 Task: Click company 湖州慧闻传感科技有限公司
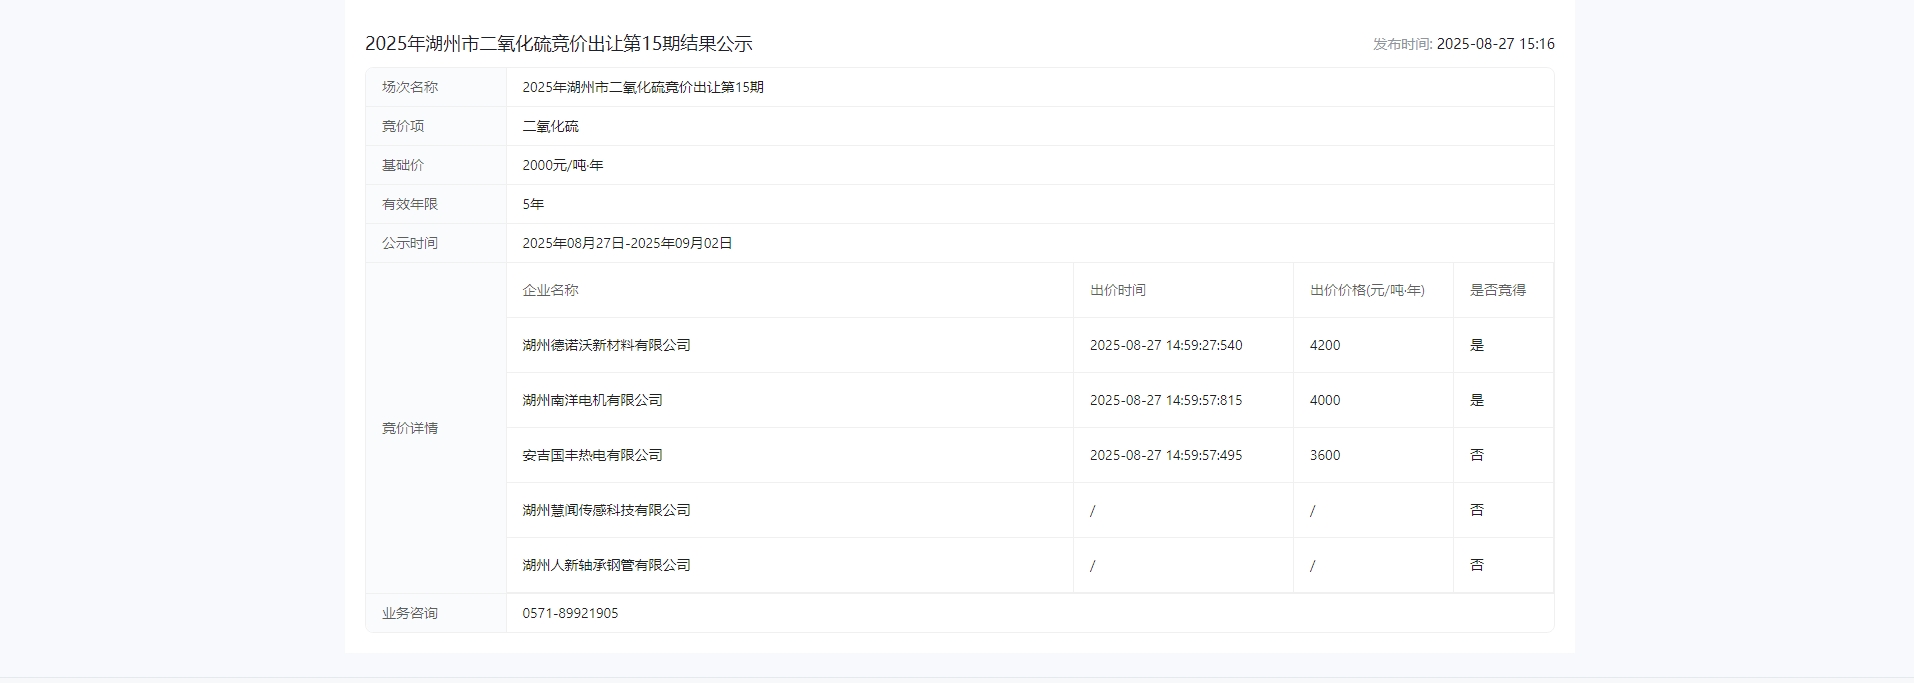pos(606,510)
